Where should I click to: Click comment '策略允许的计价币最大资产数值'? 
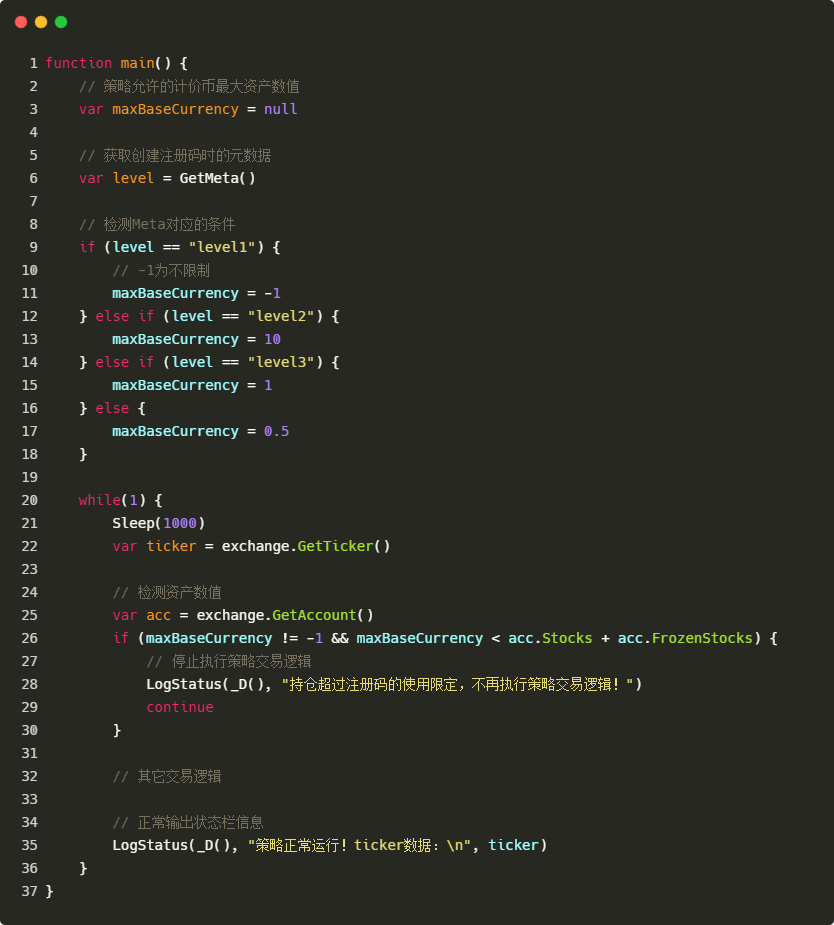[x=201, y=86]
